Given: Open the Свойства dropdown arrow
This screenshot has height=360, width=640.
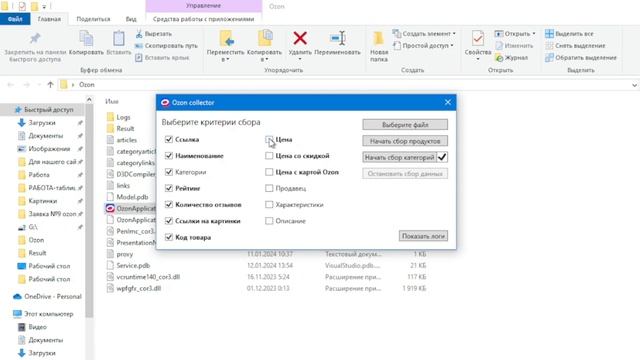Looking at the screenshot, I should click(x=478, y=59).
